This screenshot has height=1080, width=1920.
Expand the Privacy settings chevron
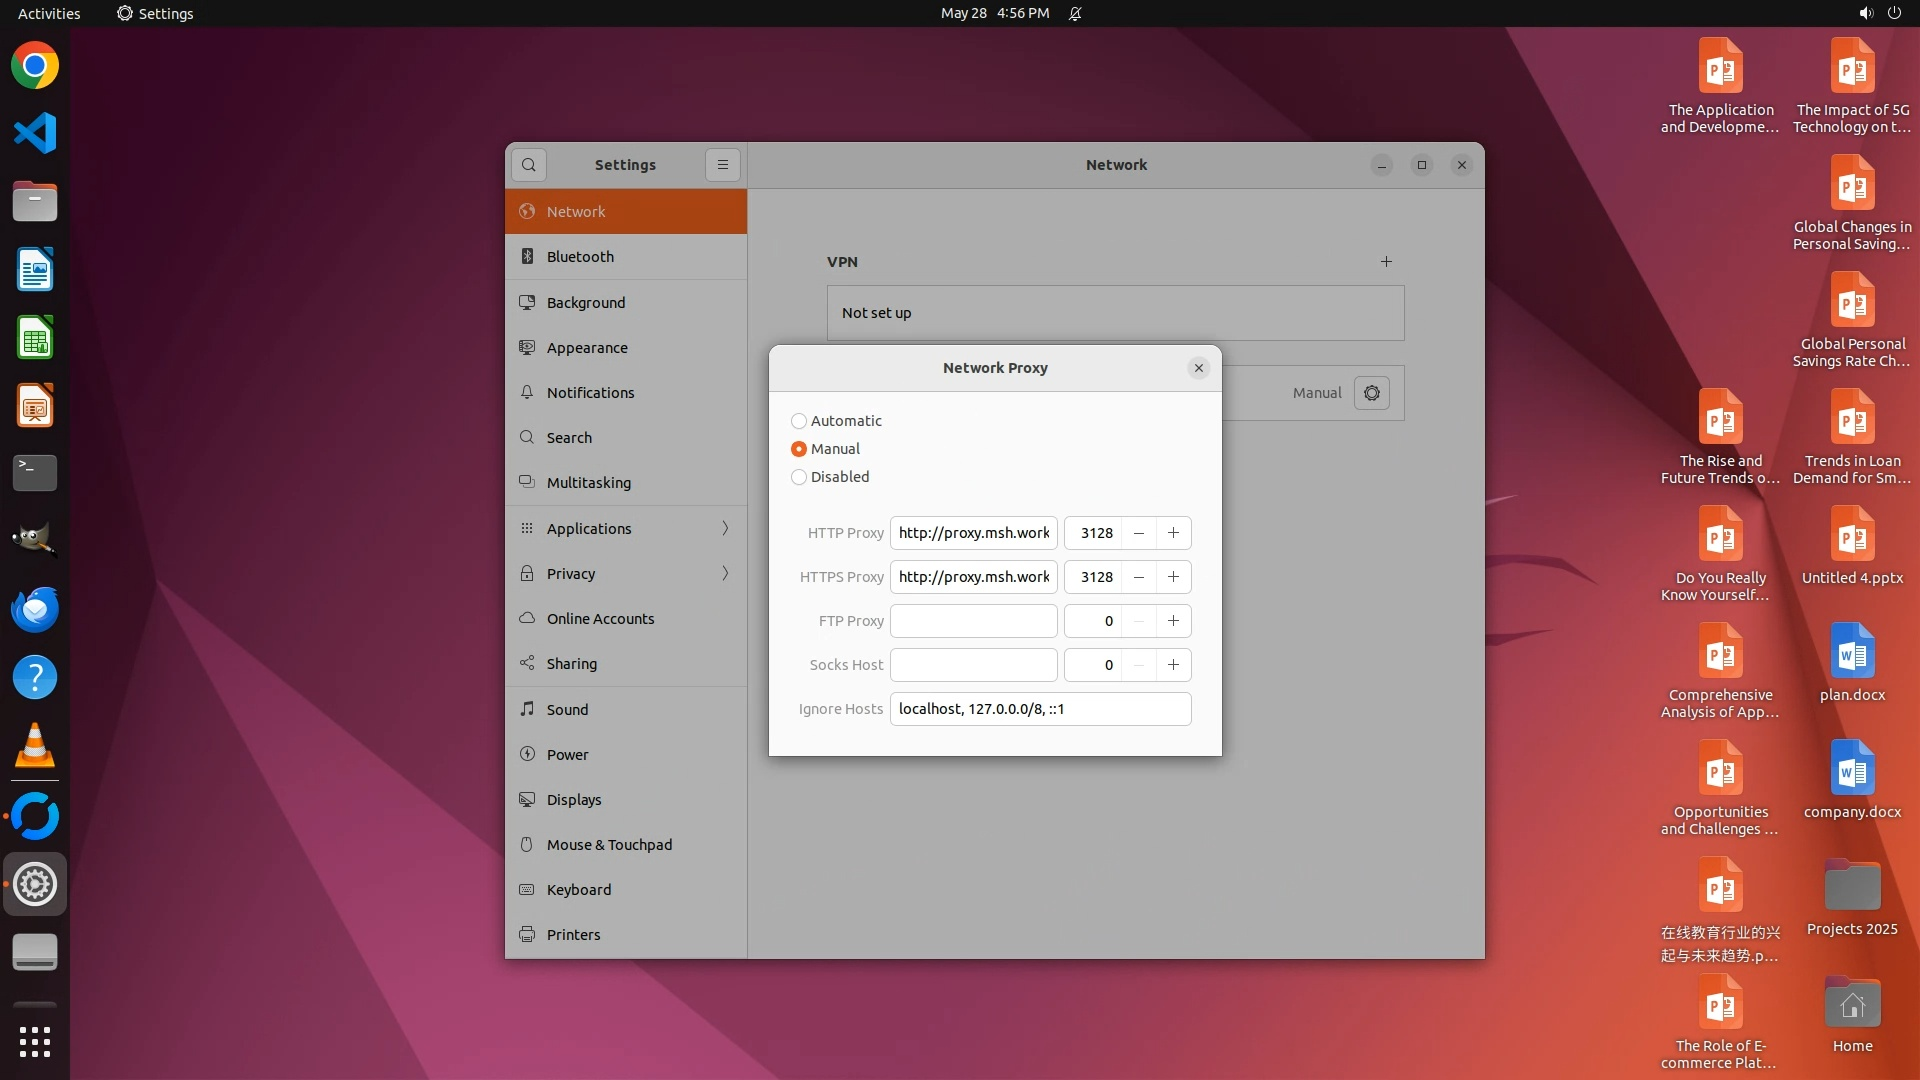(x=725, y=573)
